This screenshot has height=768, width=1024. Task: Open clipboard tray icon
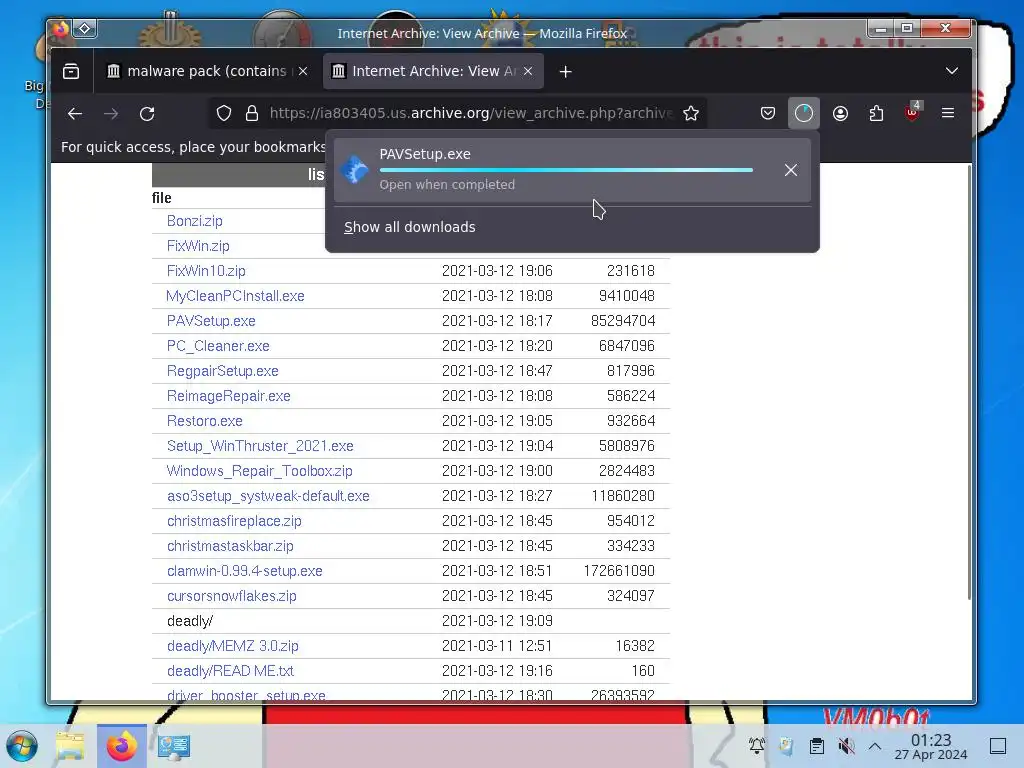pyautogui.click(x=816, y=746)
